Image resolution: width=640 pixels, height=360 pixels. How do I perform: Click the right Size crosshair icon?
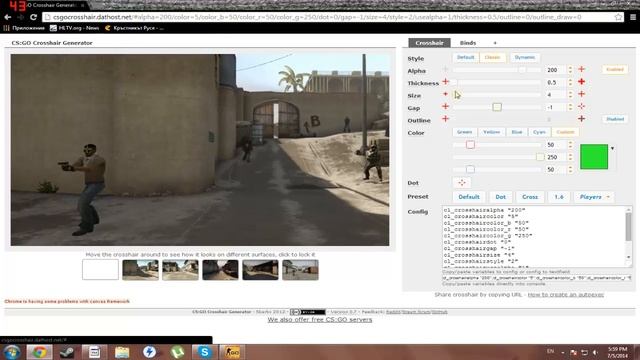(x=581, y=94)
